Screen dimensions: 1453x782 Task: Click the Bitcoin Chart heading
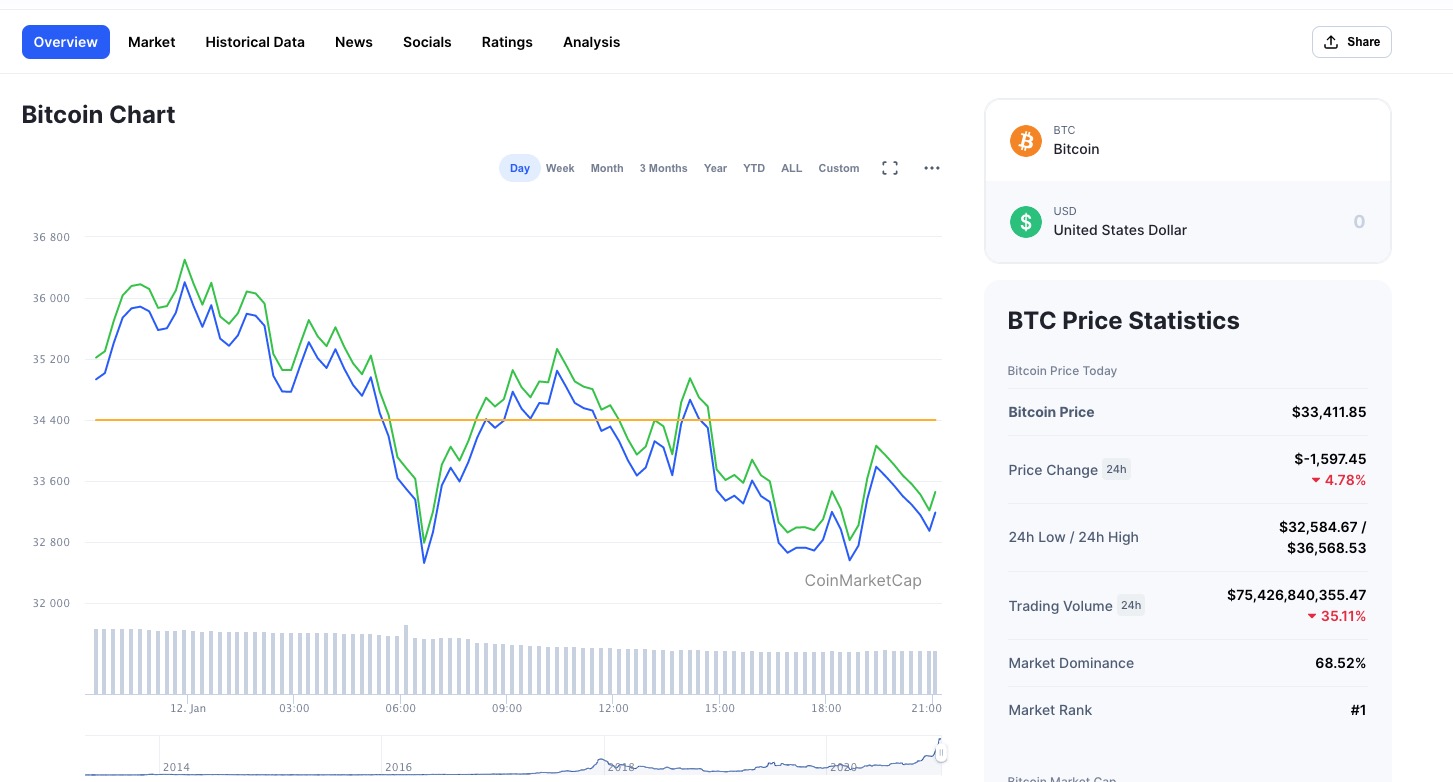[99, 115]
